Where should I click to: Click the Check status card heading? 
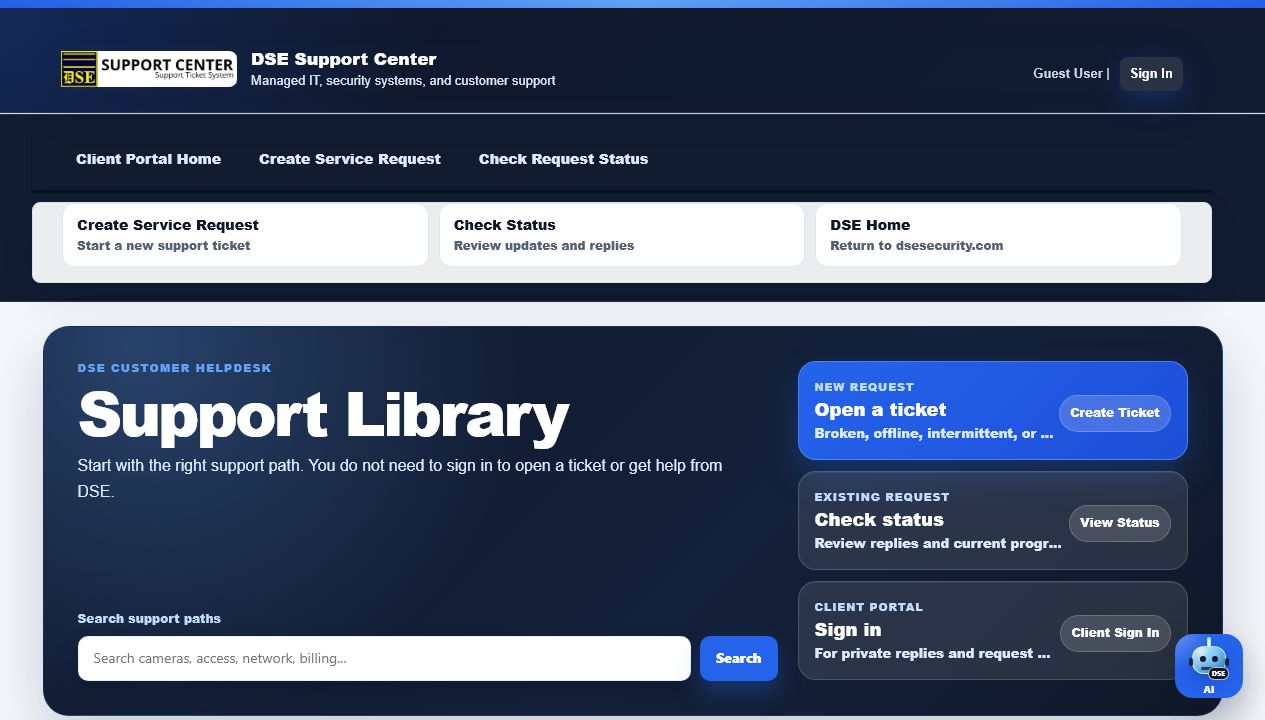pos(879,520)
